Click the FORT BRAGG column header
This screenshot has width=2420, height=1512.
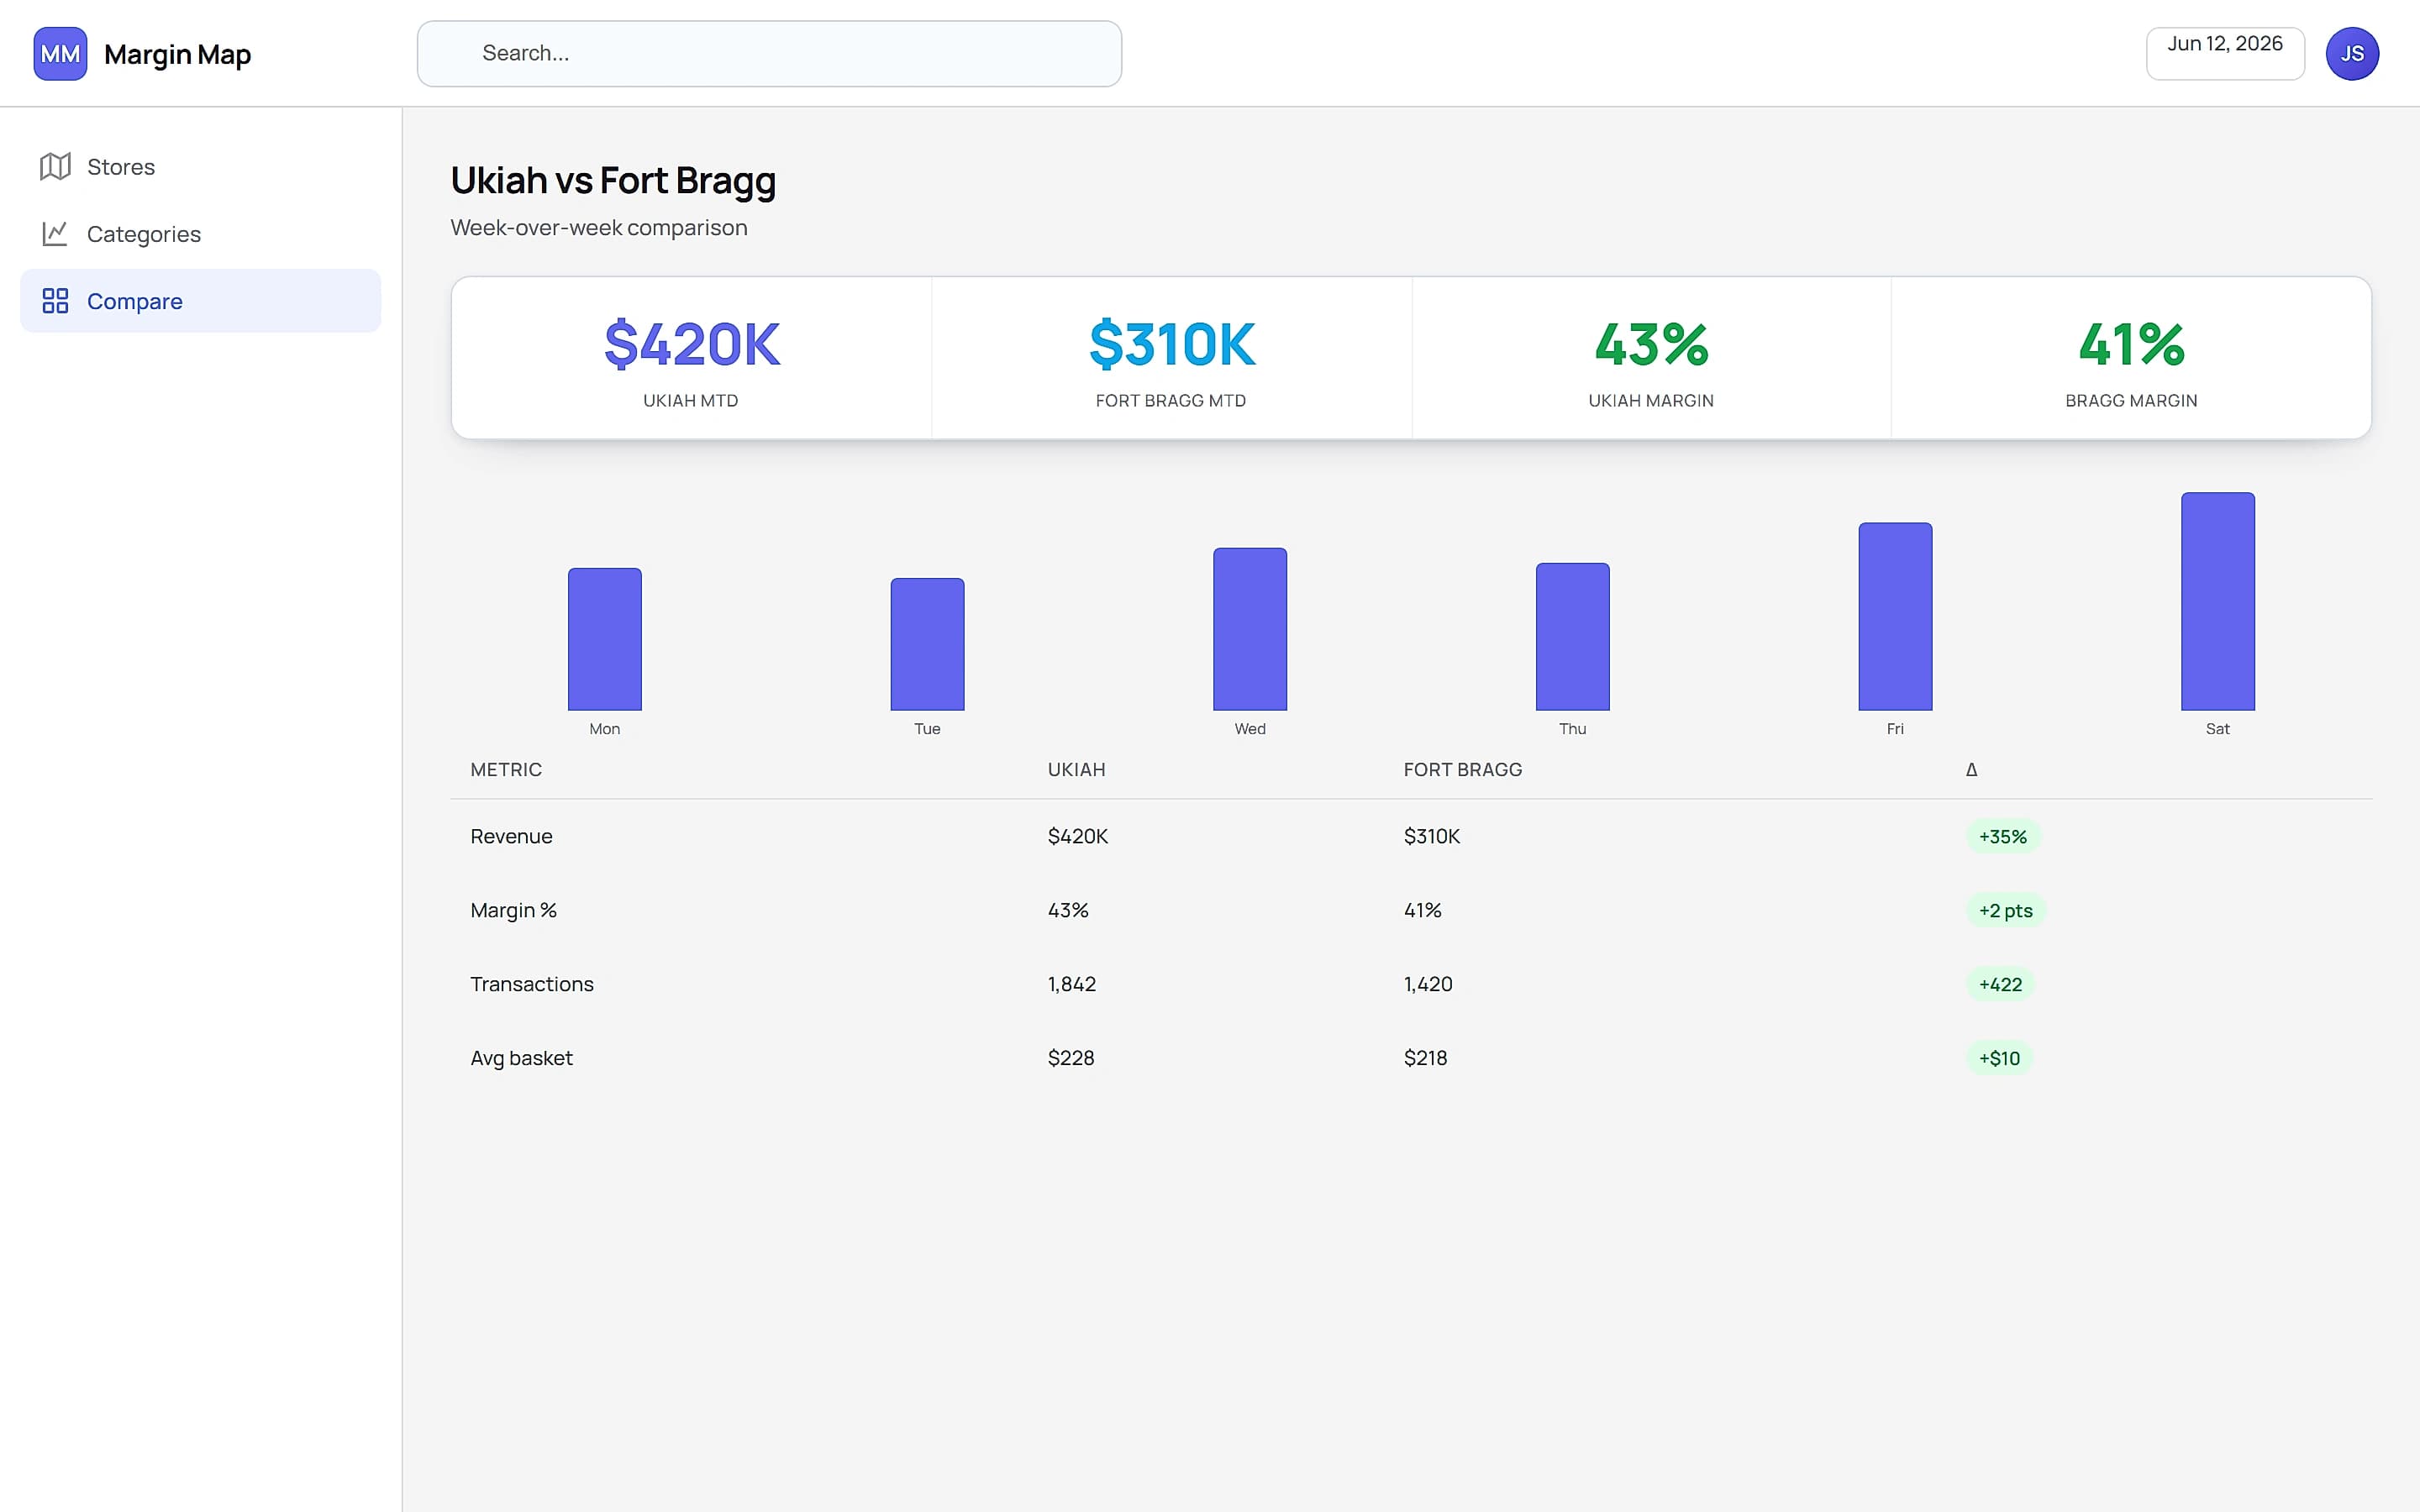coord(1462,769)
